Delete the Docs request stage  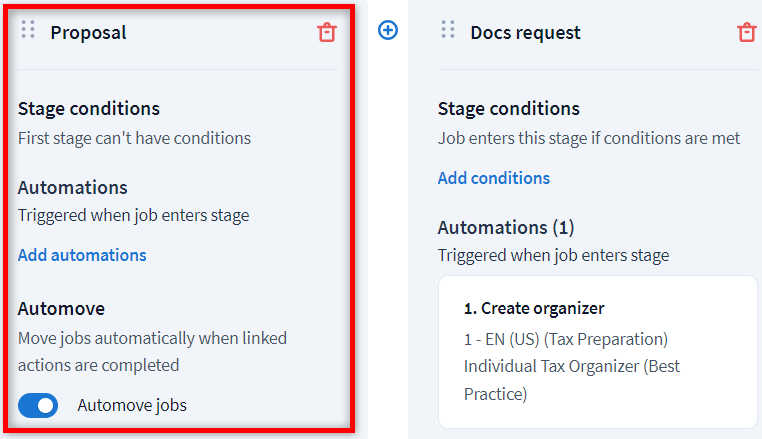[x=746, y=32]
